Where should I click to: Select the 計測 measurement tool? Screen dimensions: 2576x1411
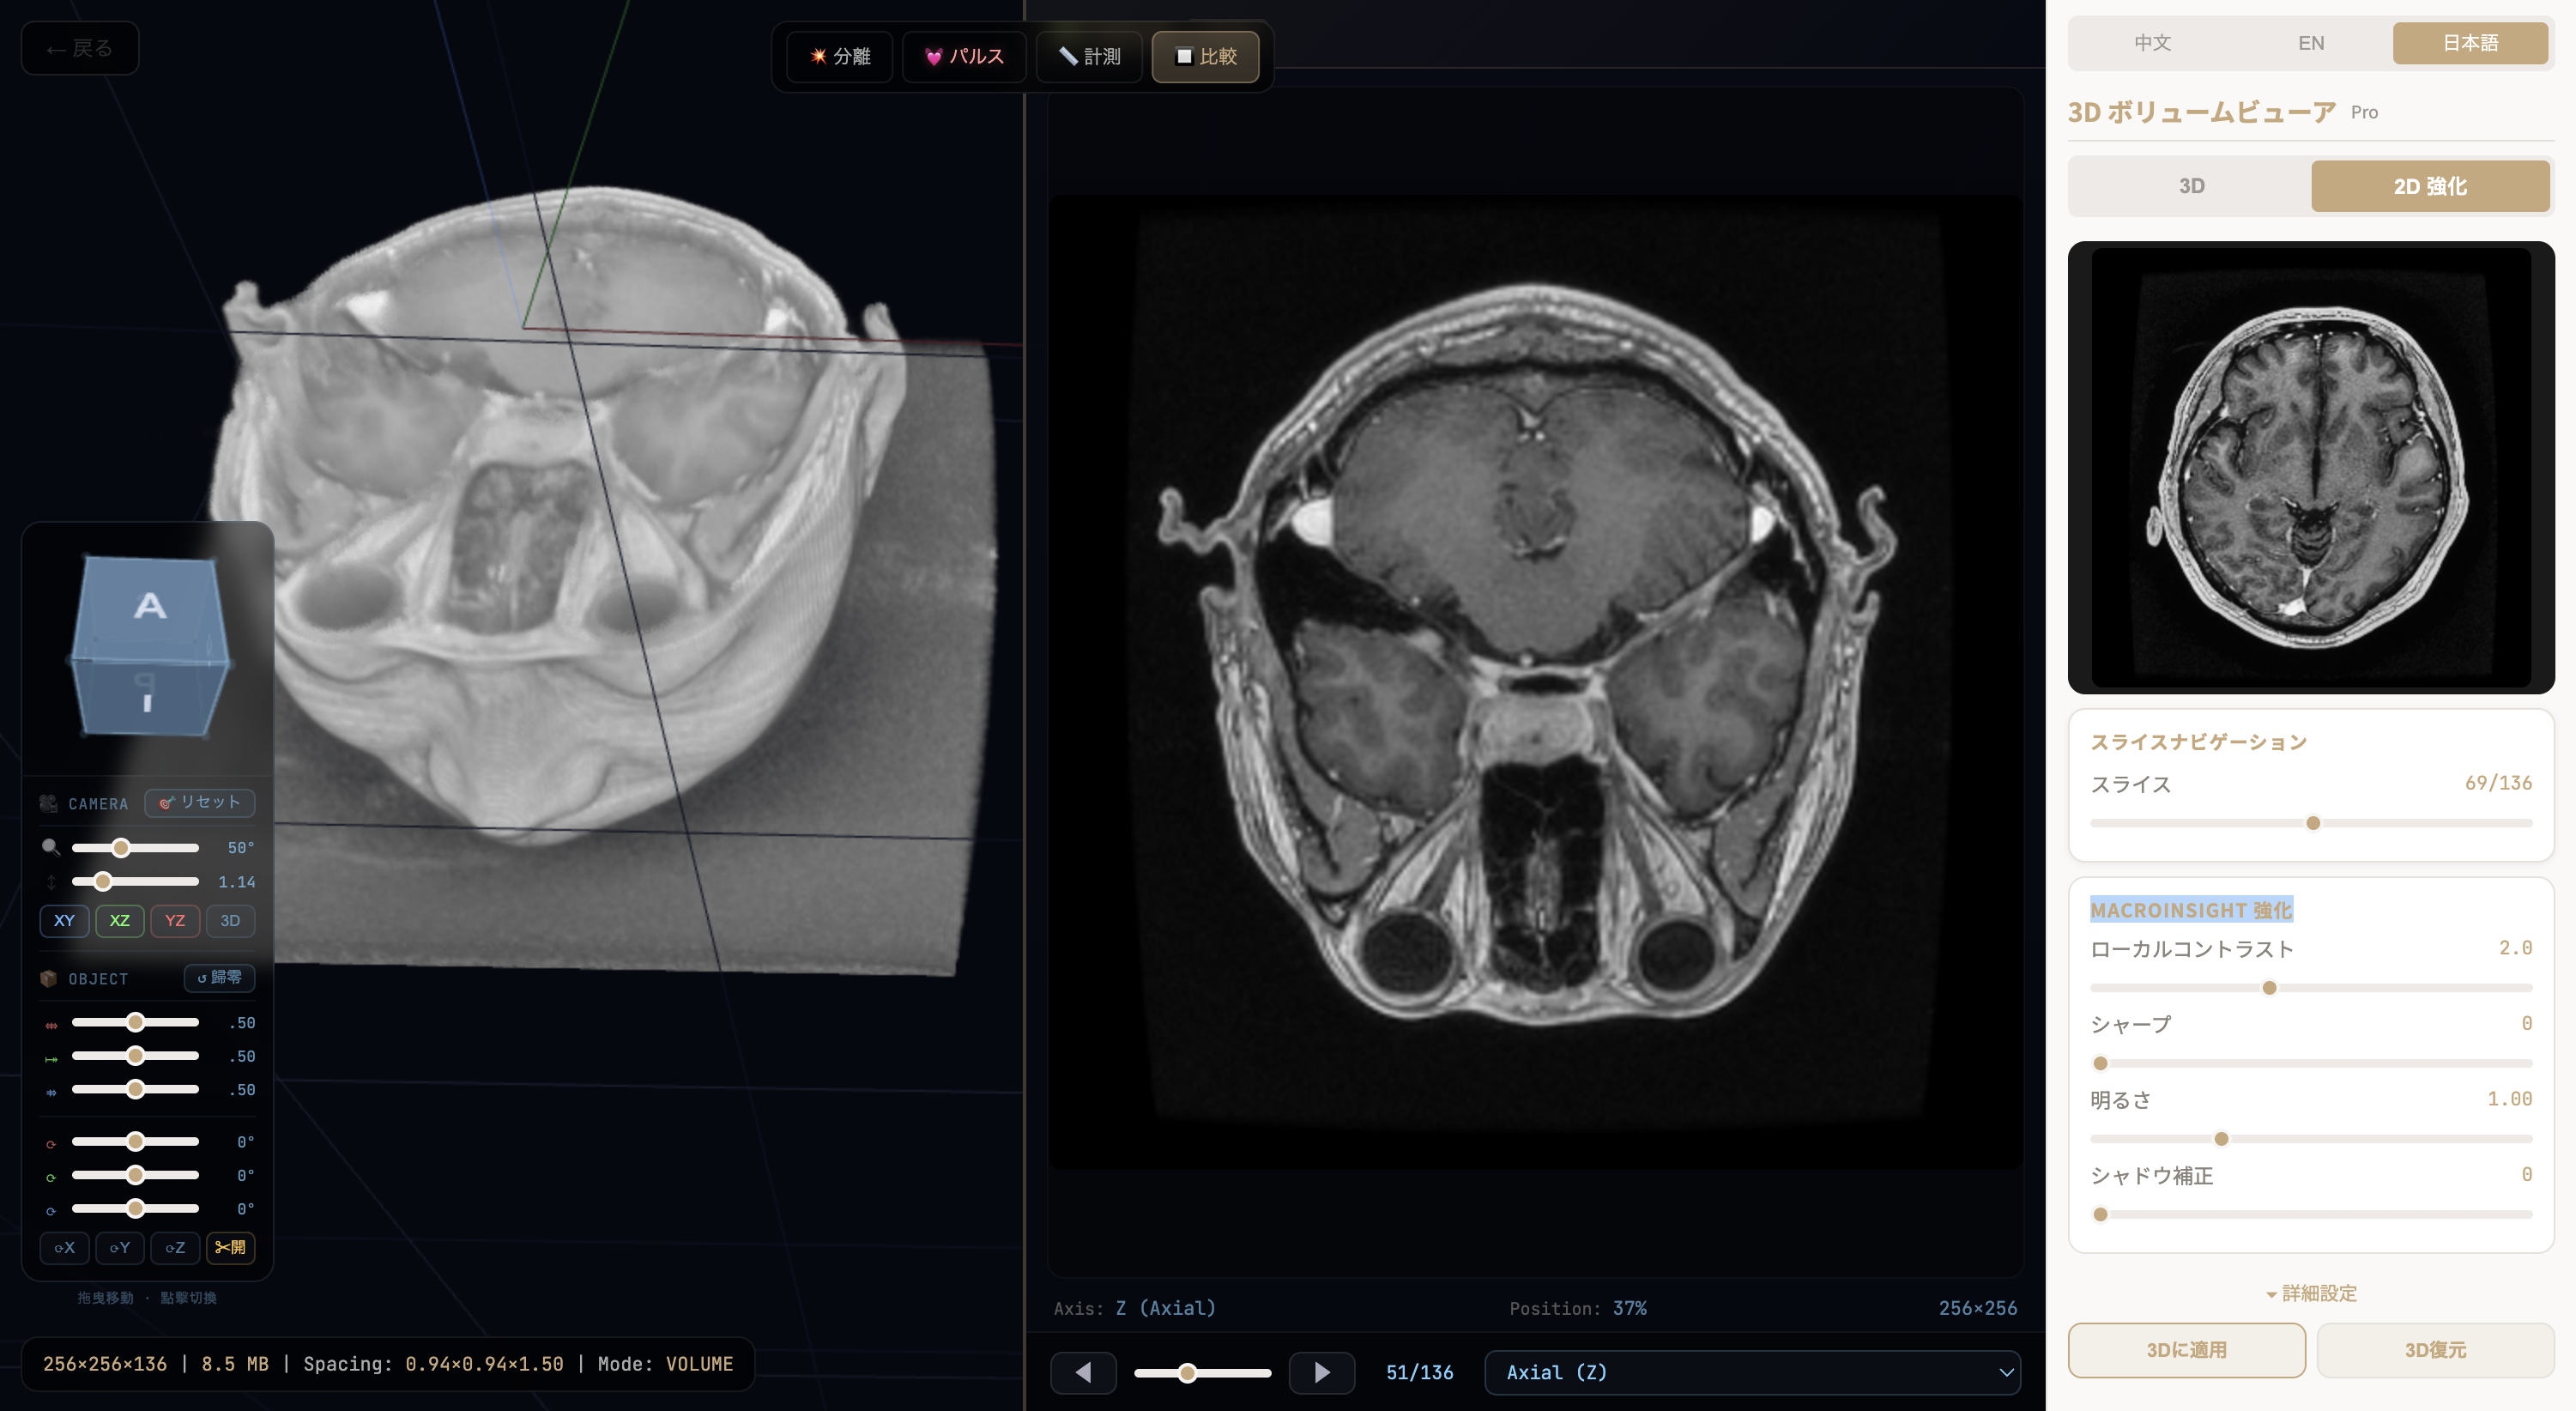1089,57
